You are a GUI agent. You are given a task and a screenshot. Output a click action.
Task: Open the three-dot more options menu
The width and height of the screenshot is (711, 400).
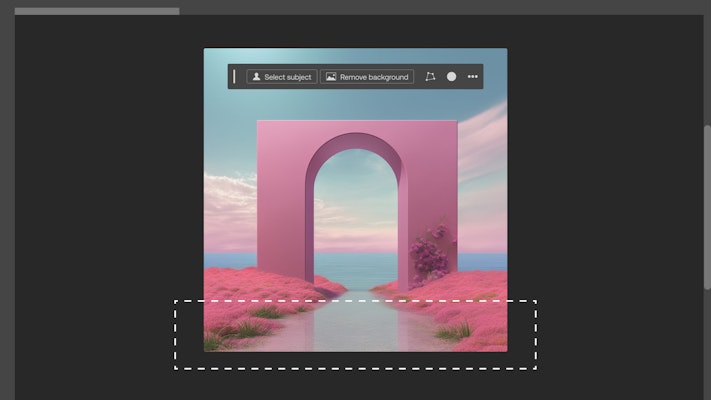pyautogui.click(x=473, y=77)
